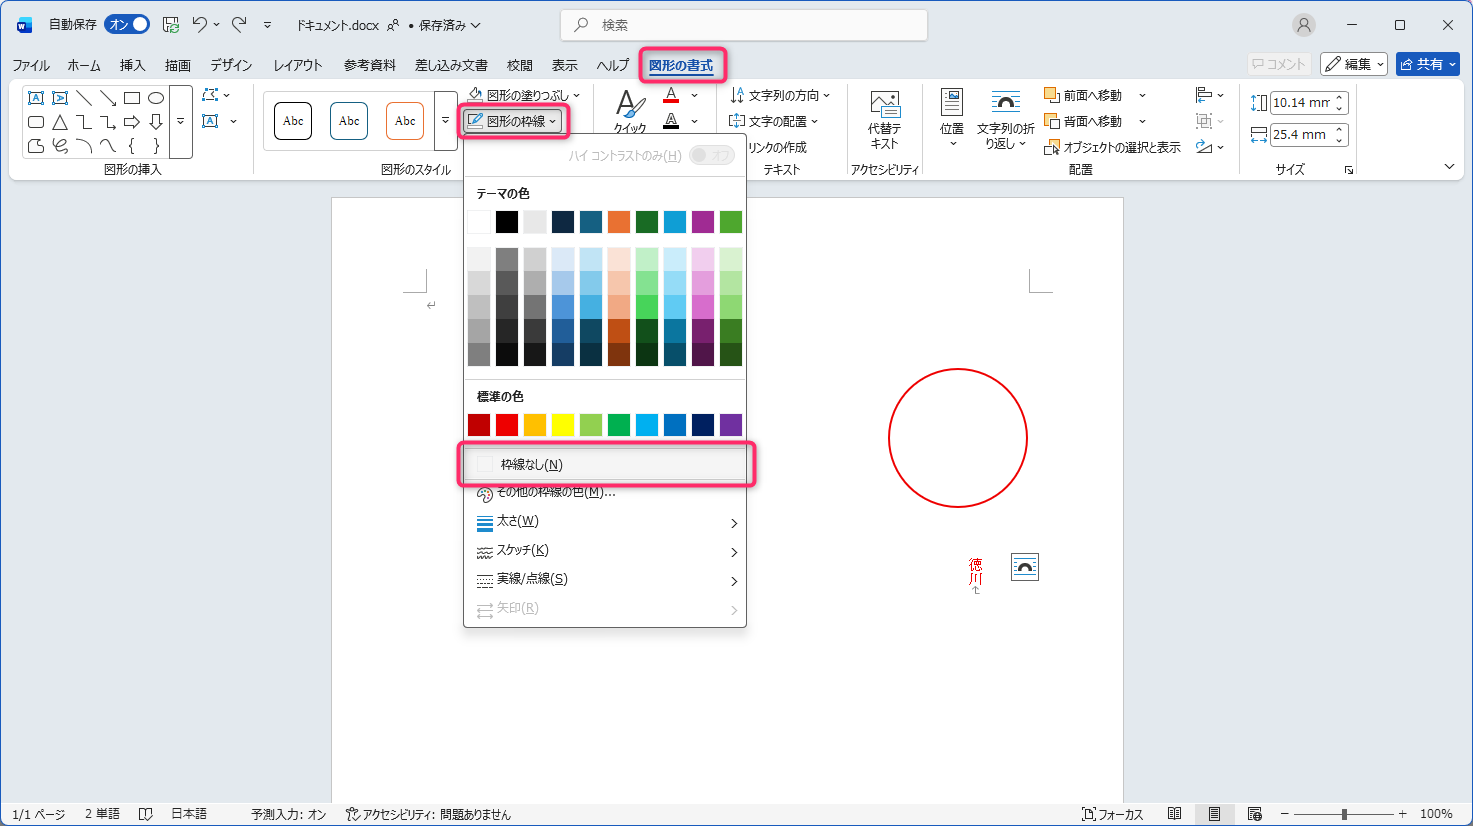Click the Share (共有) button
Image resolution: width=1473 pixels, height=826 pixels.
point(1427,64)
